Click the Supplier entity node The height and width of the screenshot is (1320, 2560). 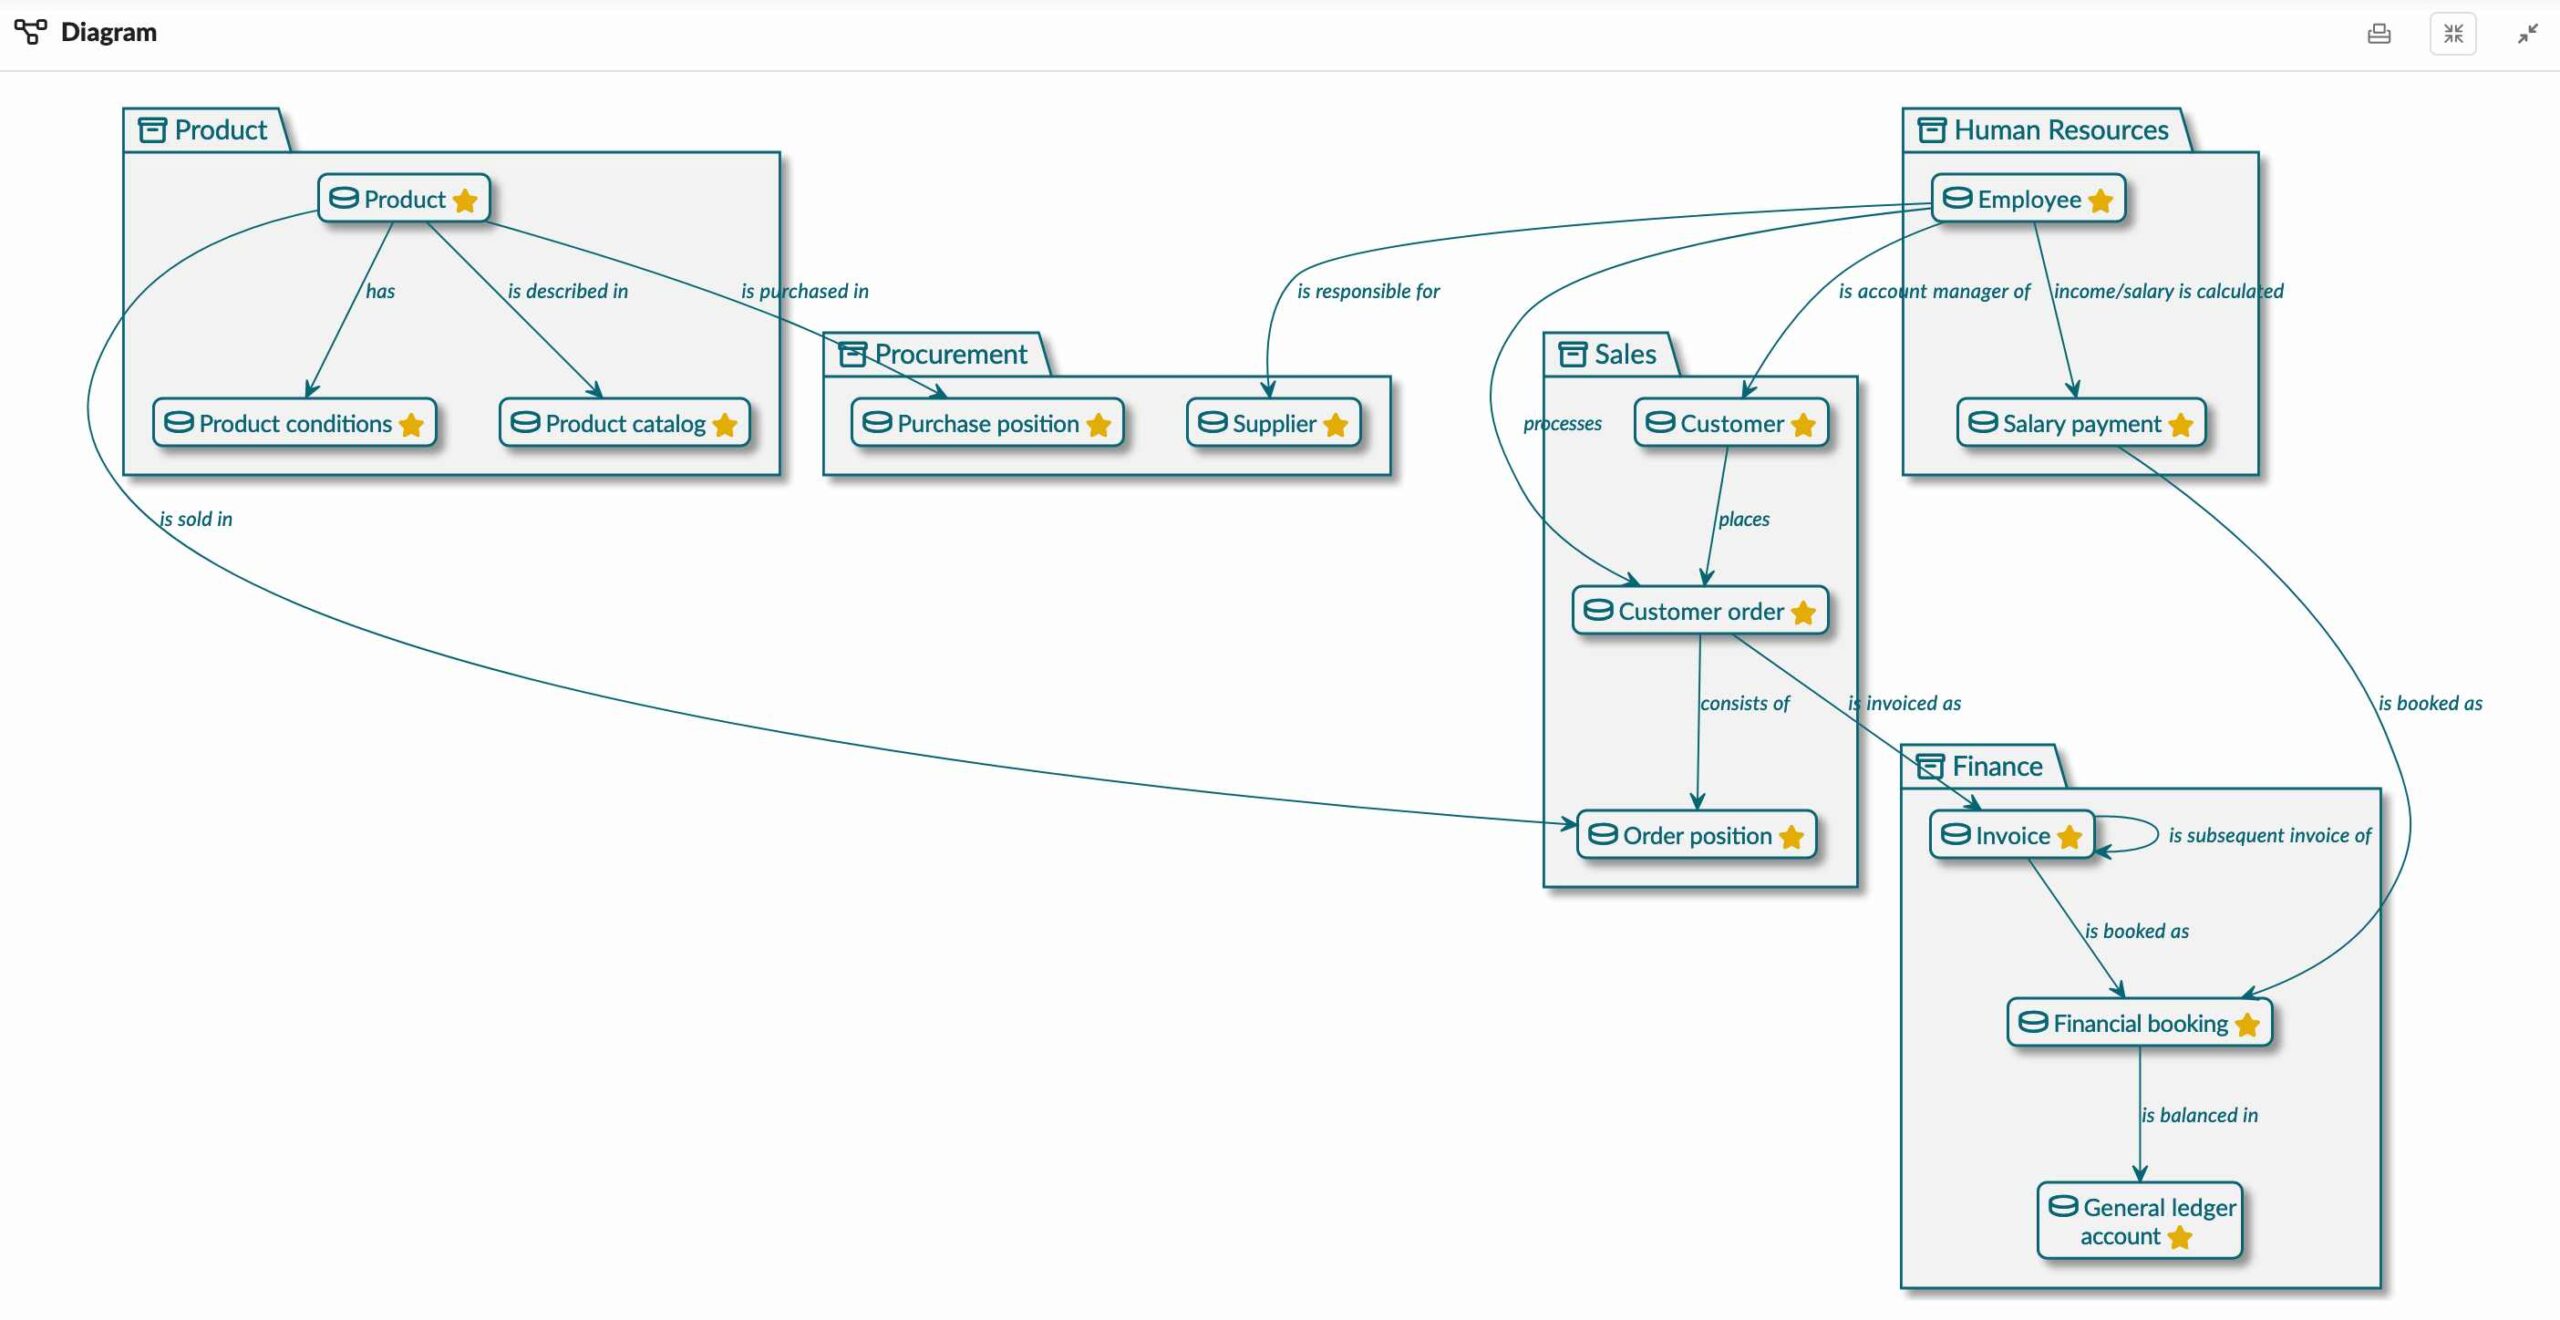coord(1274,423)
